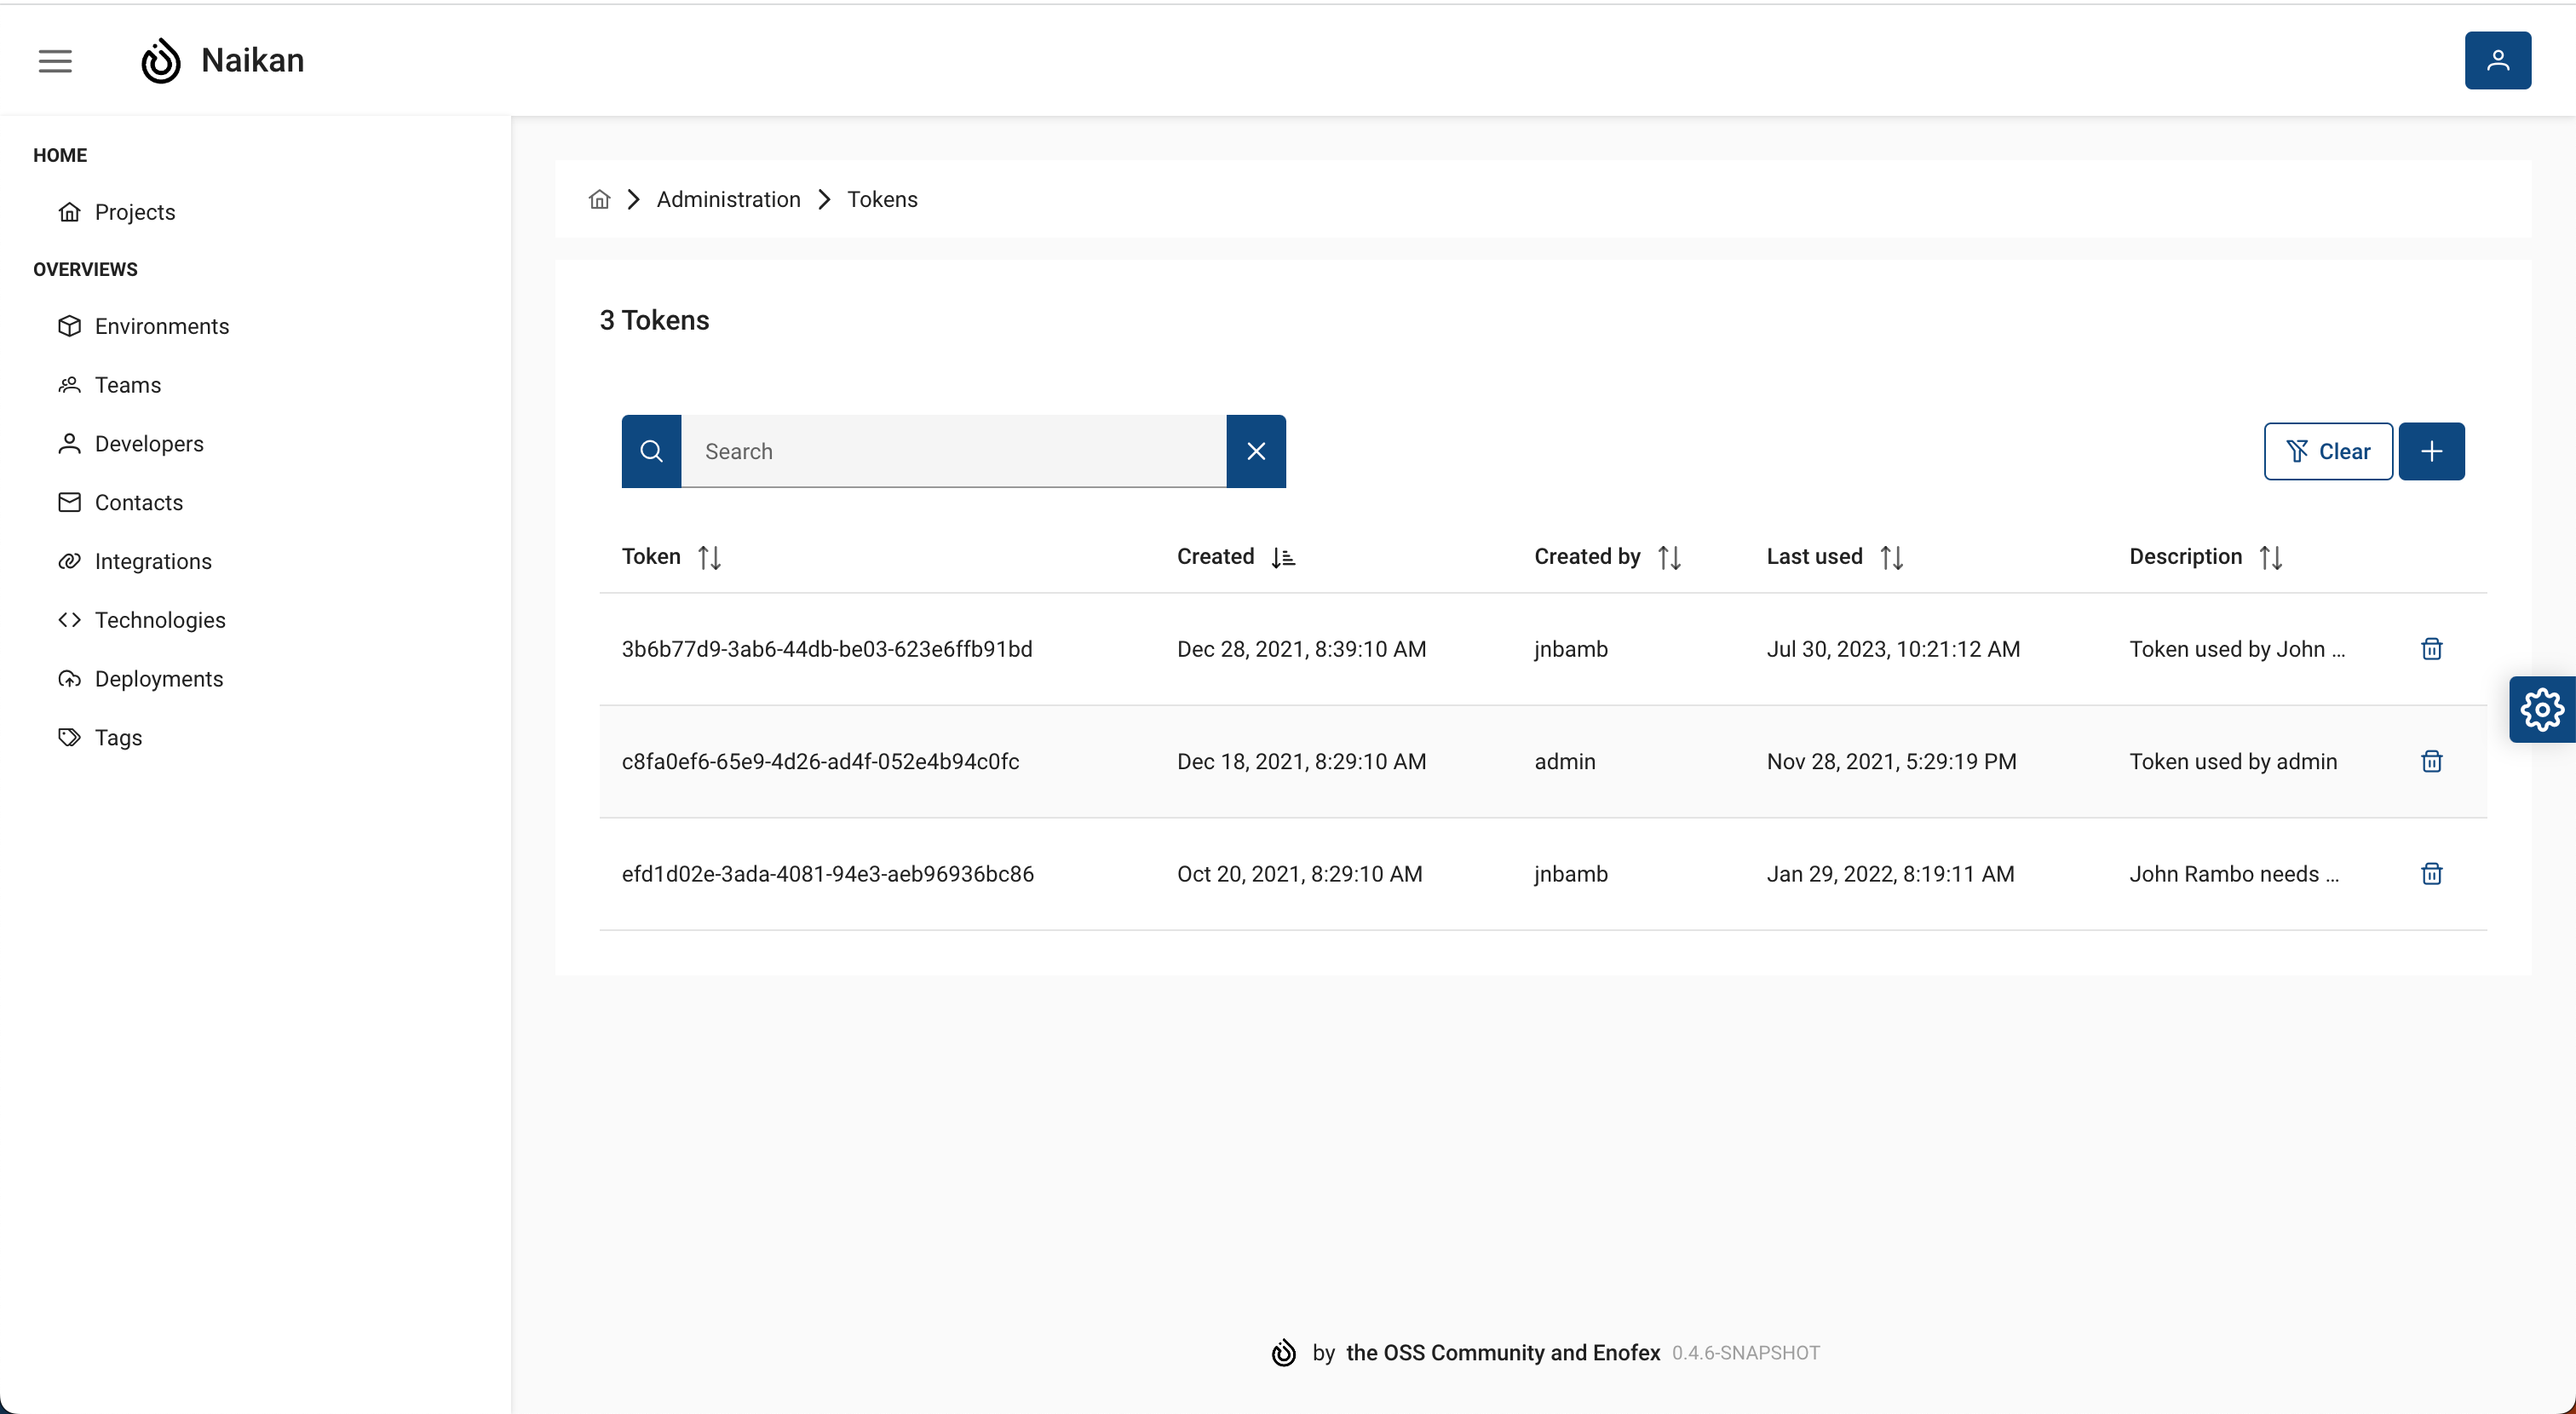2576x1414 pixels.
Task: Click created date Dec 28, 2021, 8:39:10 AM
Action: point(1301,649)
